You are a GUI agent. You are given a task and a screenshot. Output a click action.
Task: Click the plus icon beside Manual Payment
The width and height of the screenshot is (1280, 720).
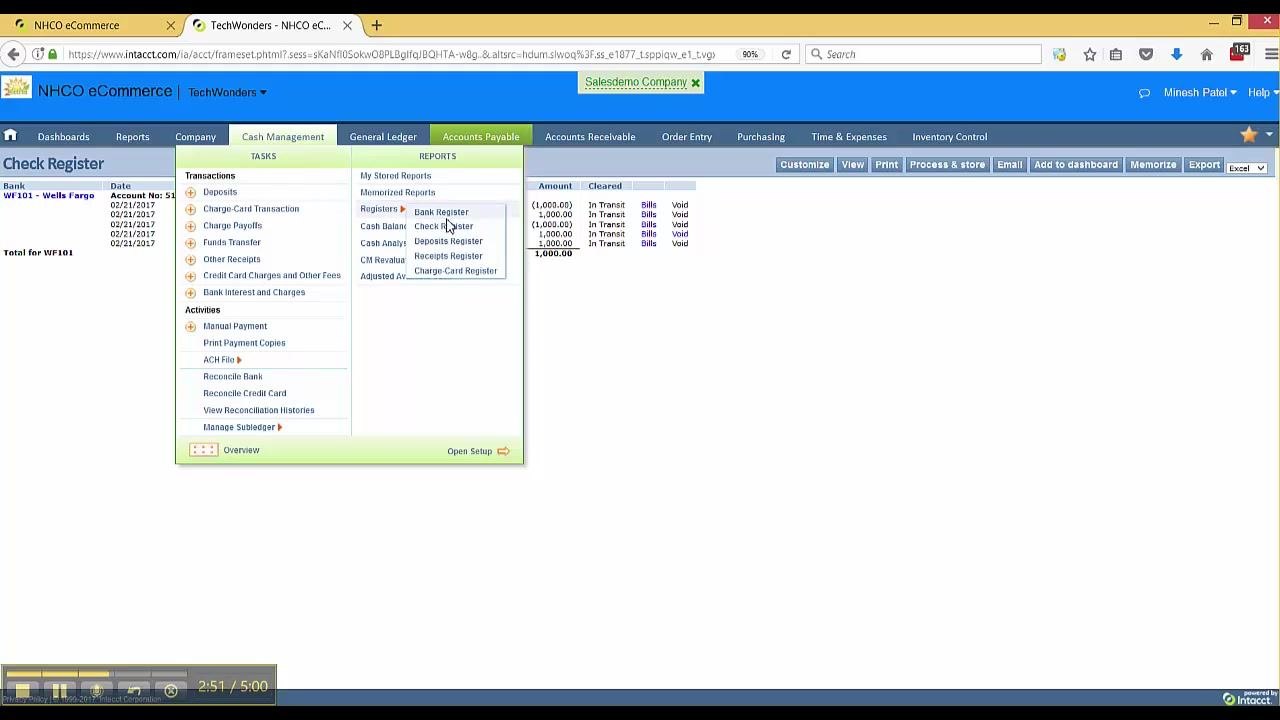(x=191, y=326)
